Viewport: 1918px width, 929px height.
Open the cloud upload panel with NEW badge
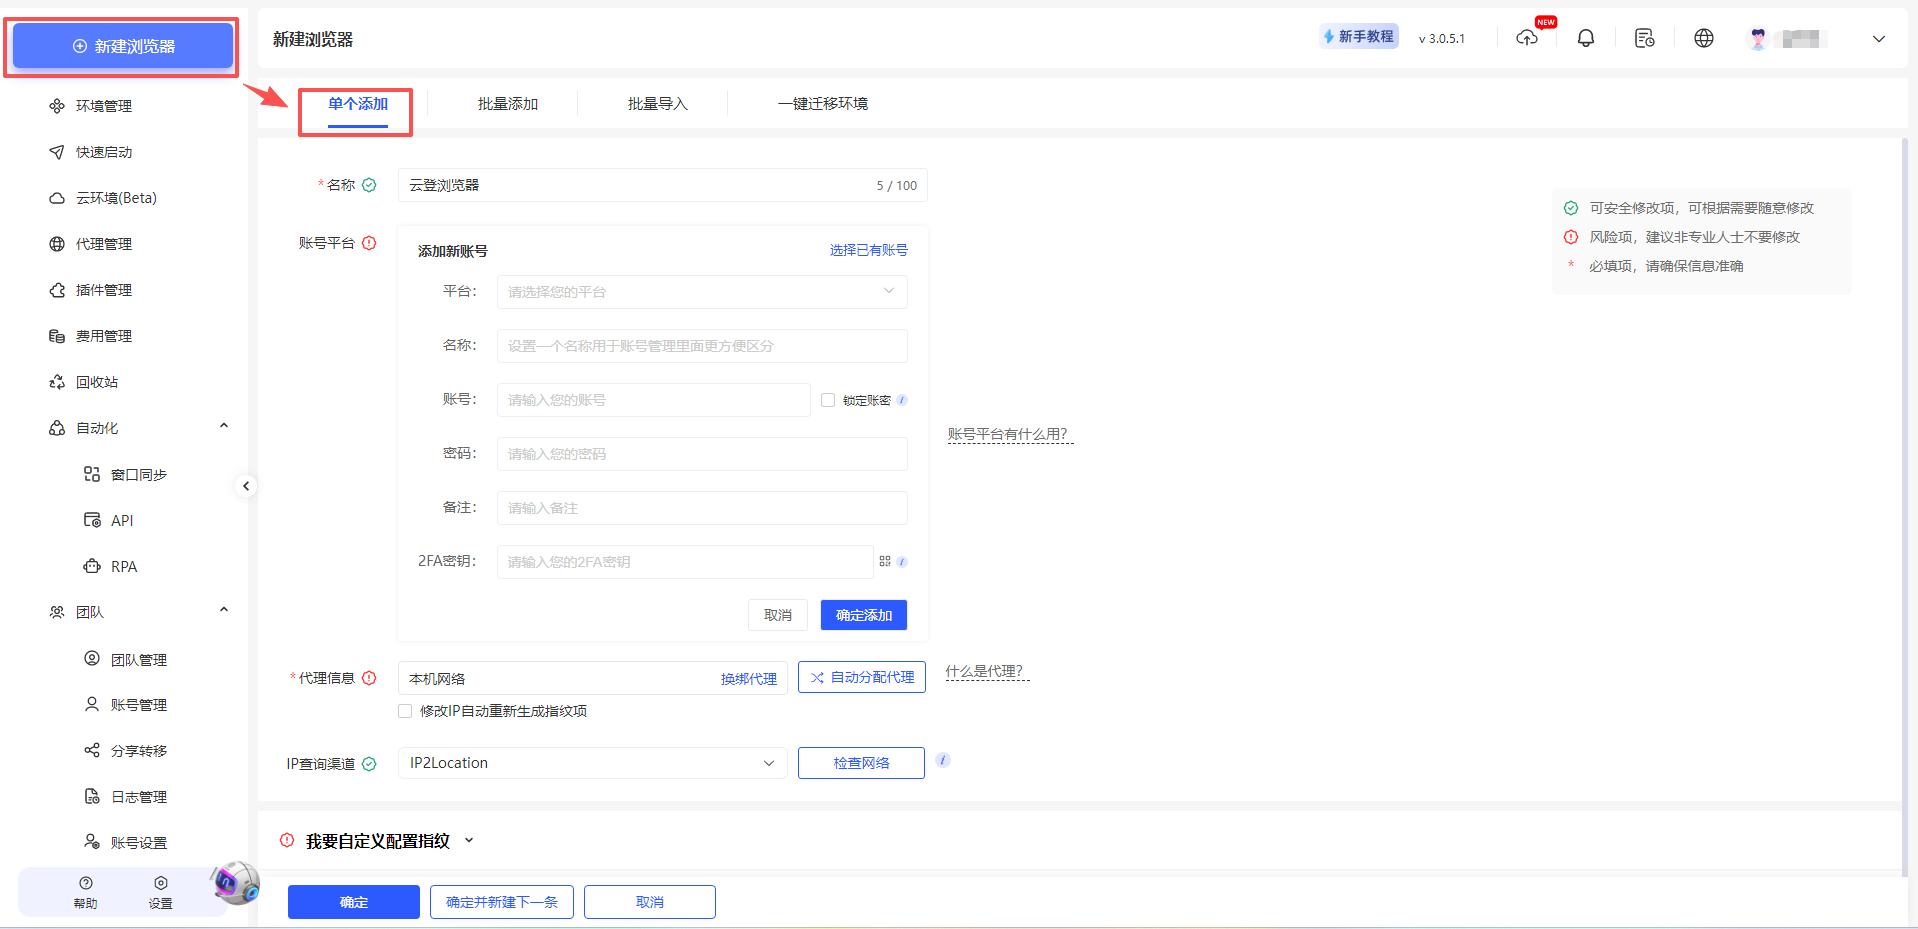[1526, 38]
